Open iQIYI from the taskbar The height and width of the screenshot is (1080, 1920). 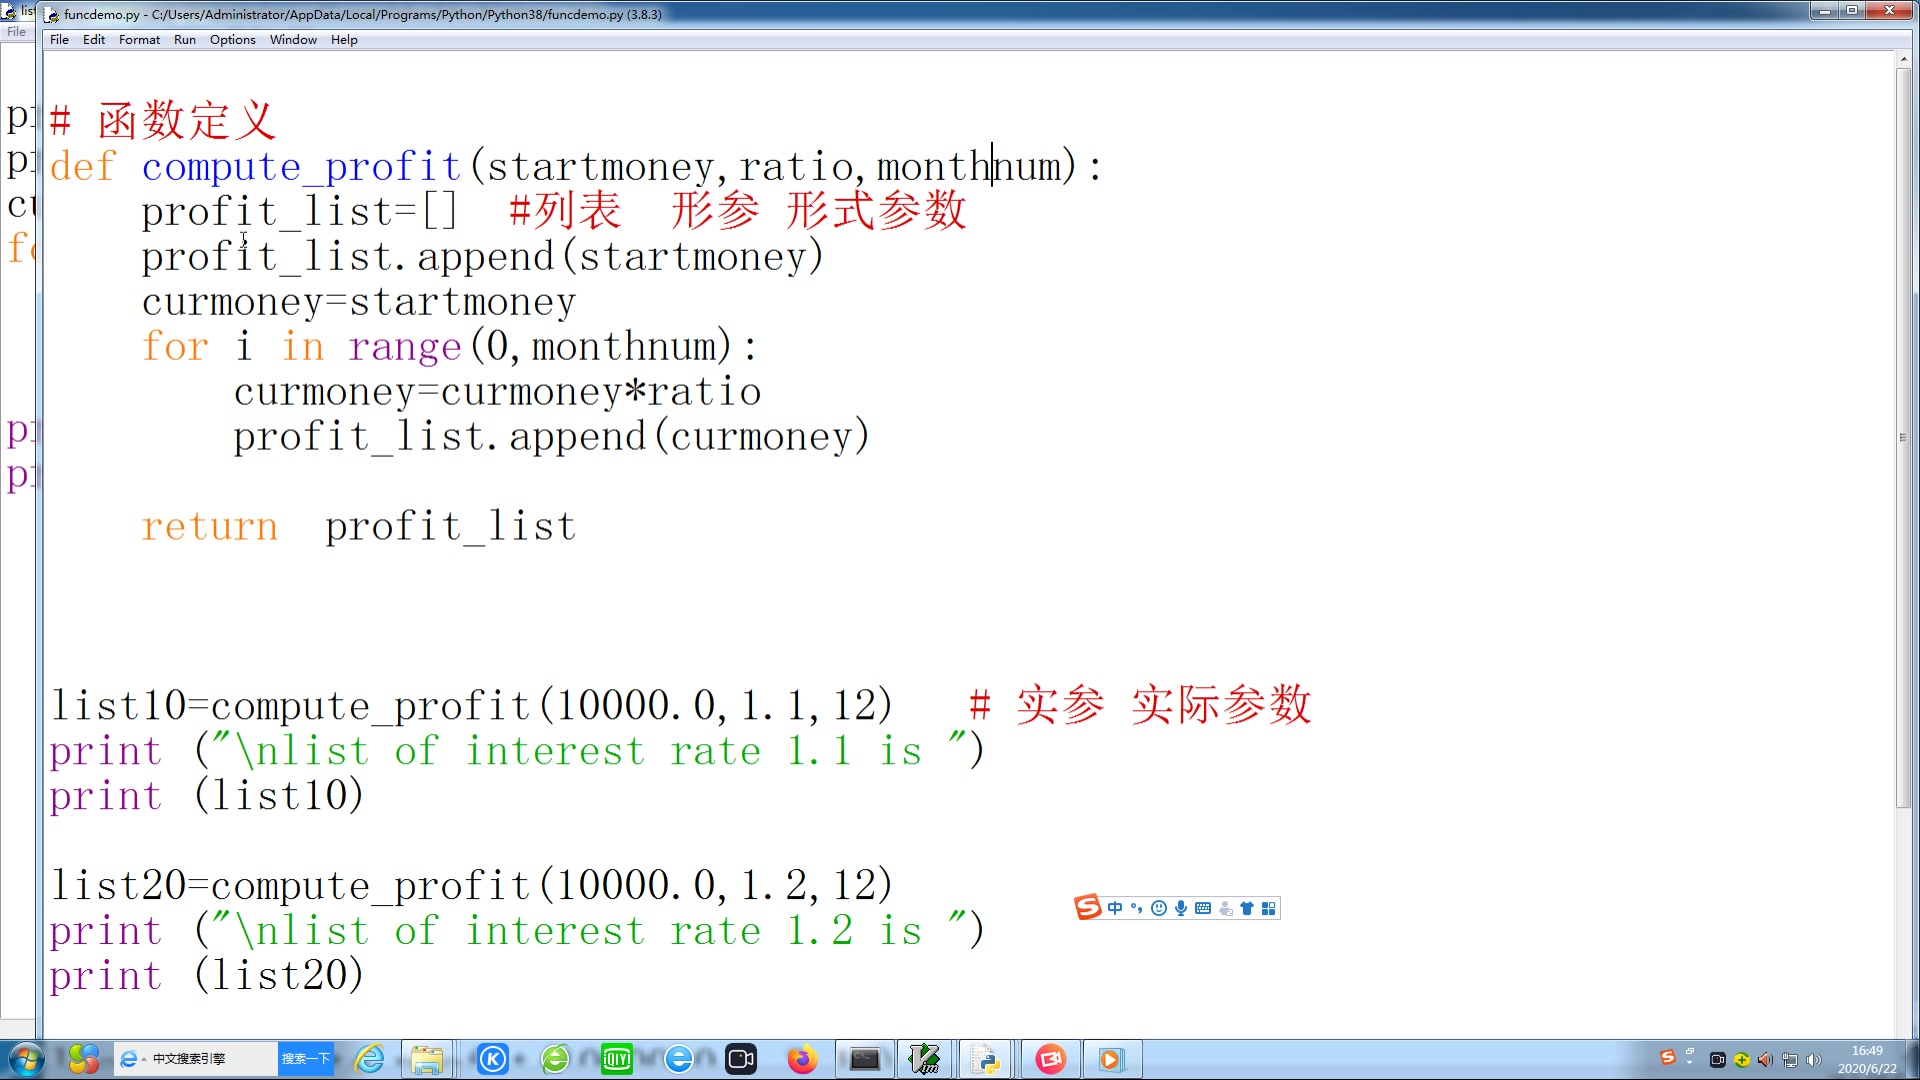tap(617, 1059)
